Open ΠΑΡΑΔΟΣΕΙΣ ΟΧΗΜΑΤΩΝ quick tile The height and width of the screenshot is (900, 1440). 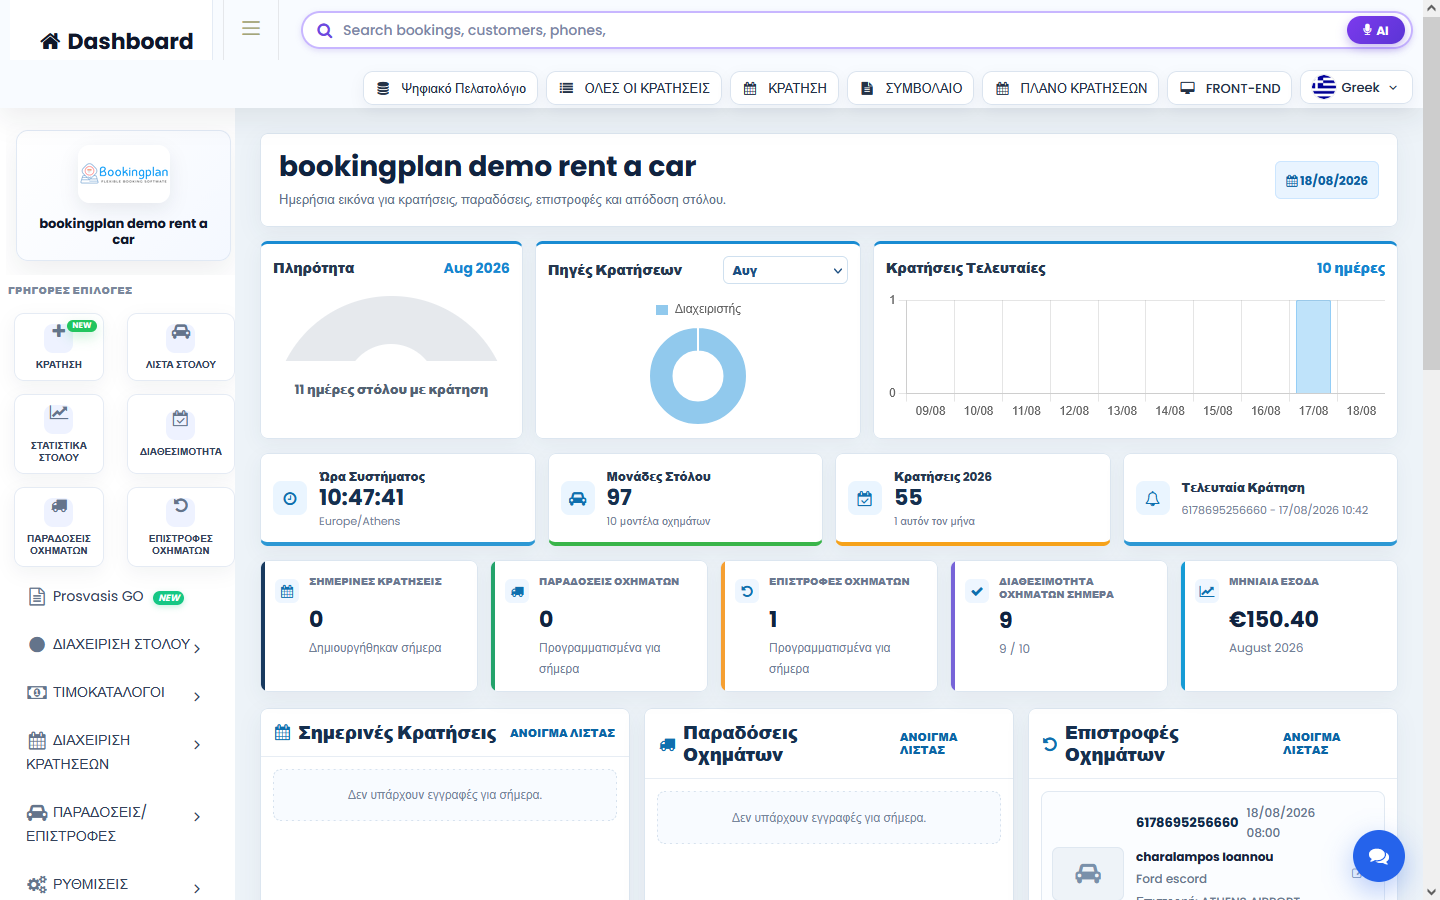59,527
